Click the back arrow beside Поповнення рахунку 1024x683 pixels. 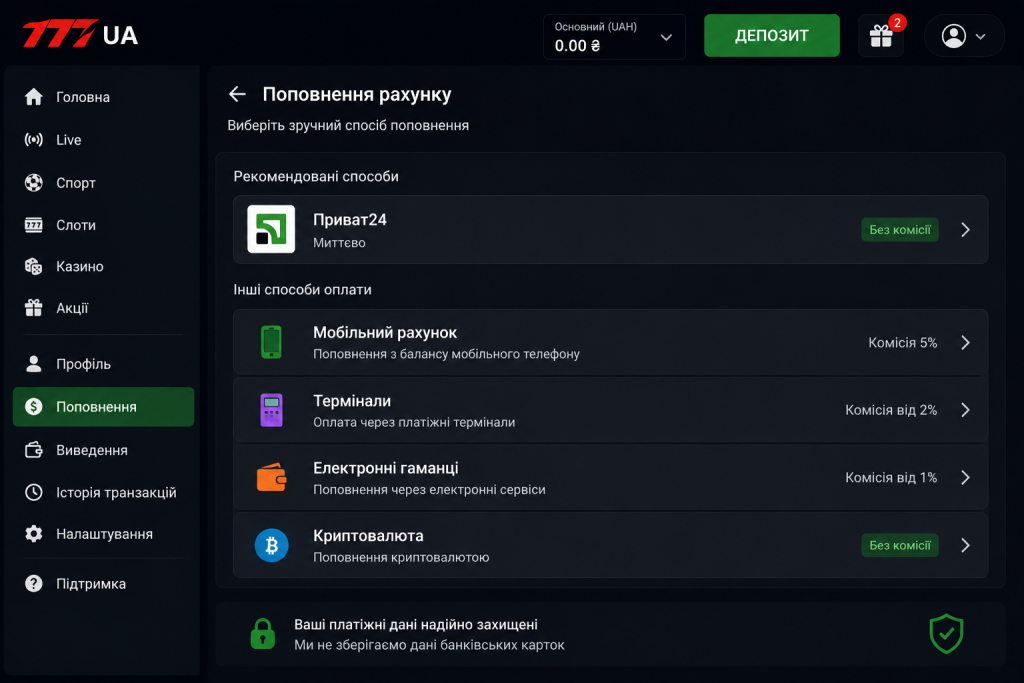coord(237,94)
